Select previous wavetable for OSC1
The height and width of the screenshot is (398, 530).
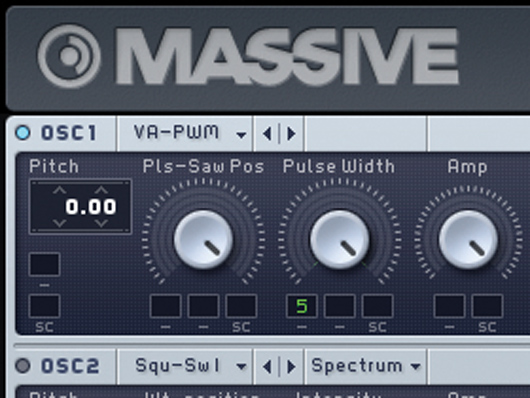tap(267, 134)
